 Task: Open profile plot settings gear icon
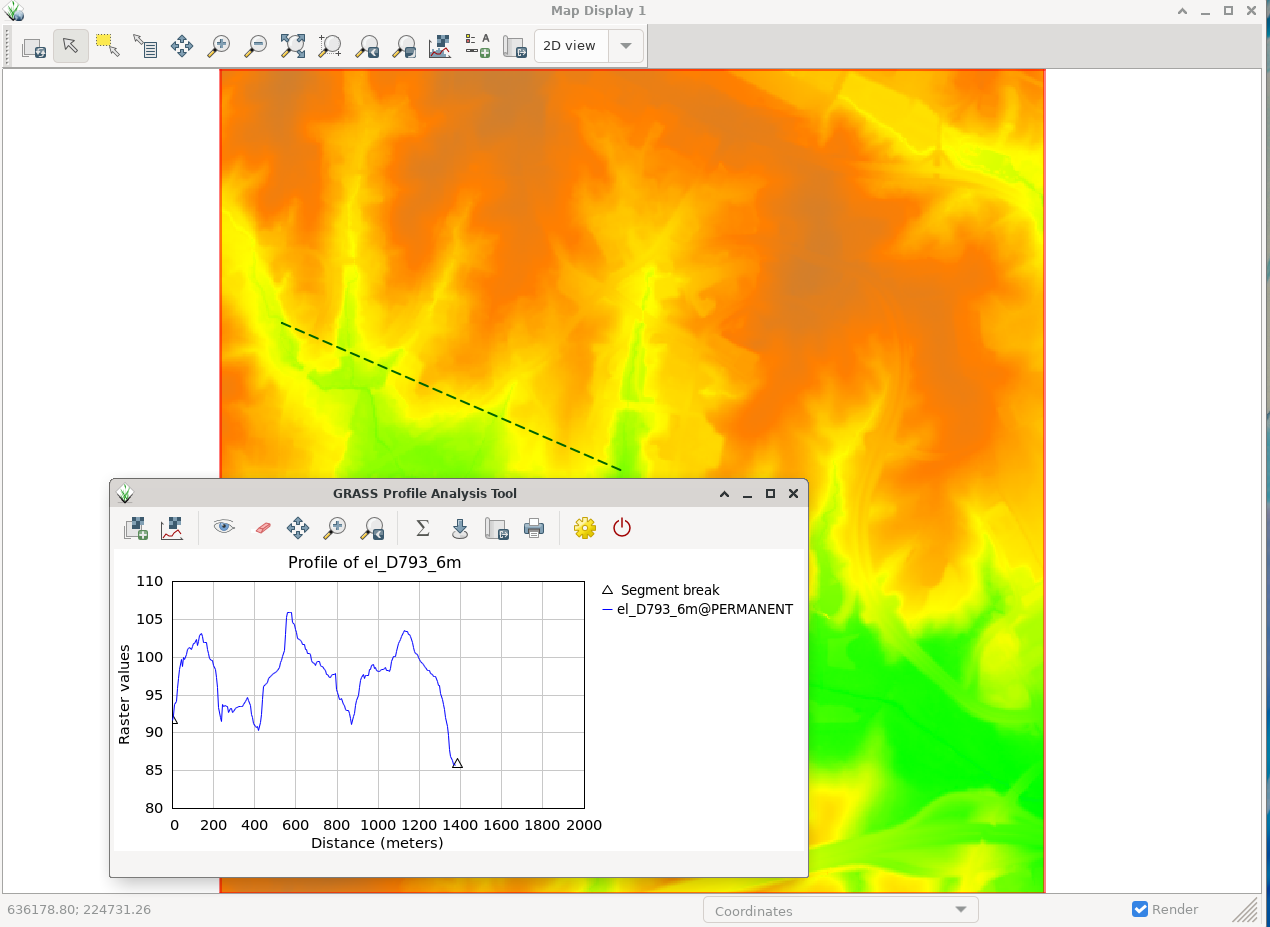point(585,528)
